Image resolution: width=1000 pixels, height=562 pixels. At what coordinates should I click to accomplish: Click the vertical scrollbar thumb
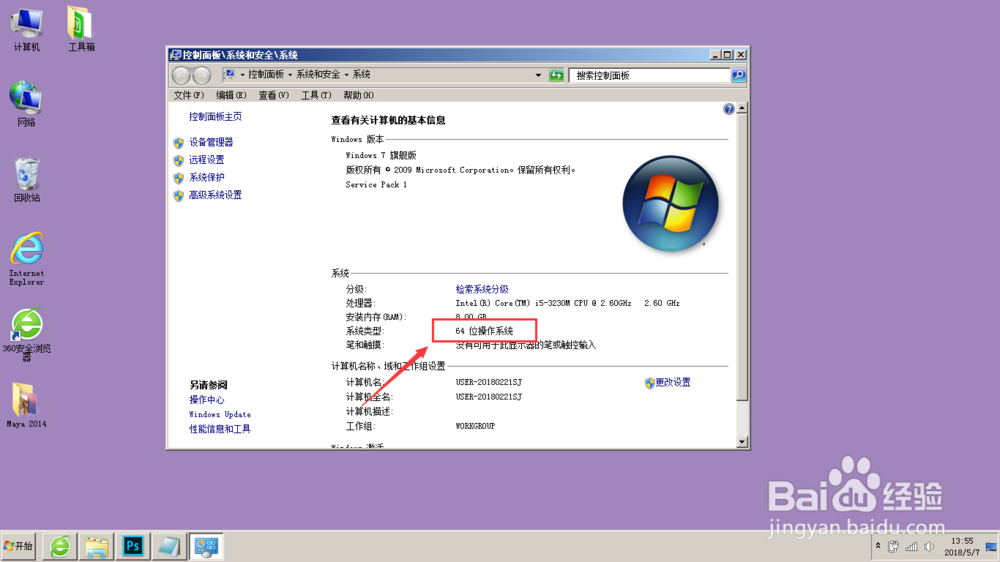coord(742,257)
